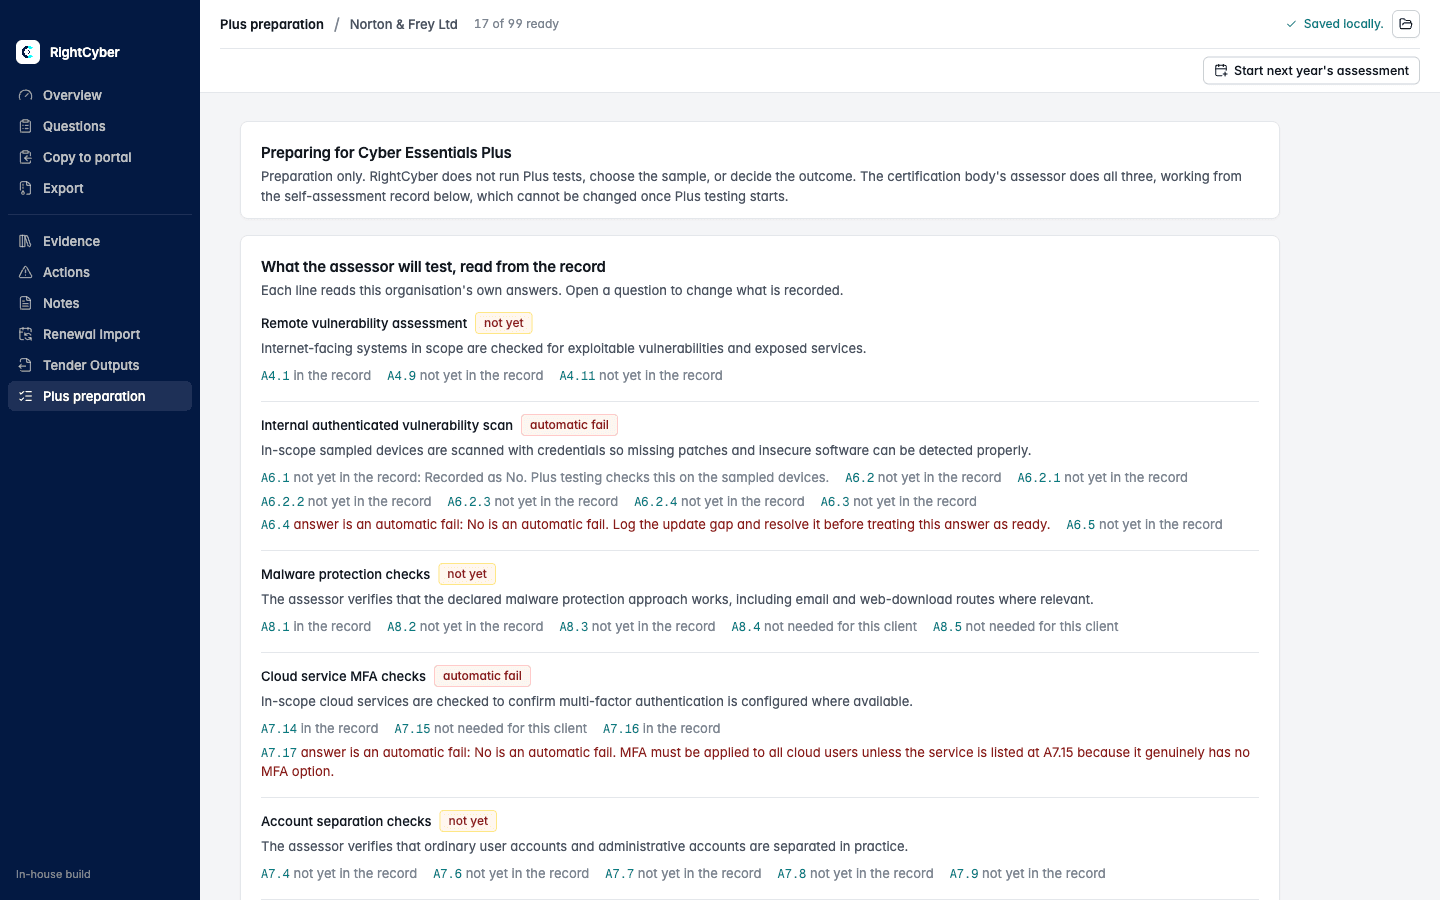The width and height of the screenshot is (1440, 900).
Task: Click the Tender Outputs icon
Action: 26,365
